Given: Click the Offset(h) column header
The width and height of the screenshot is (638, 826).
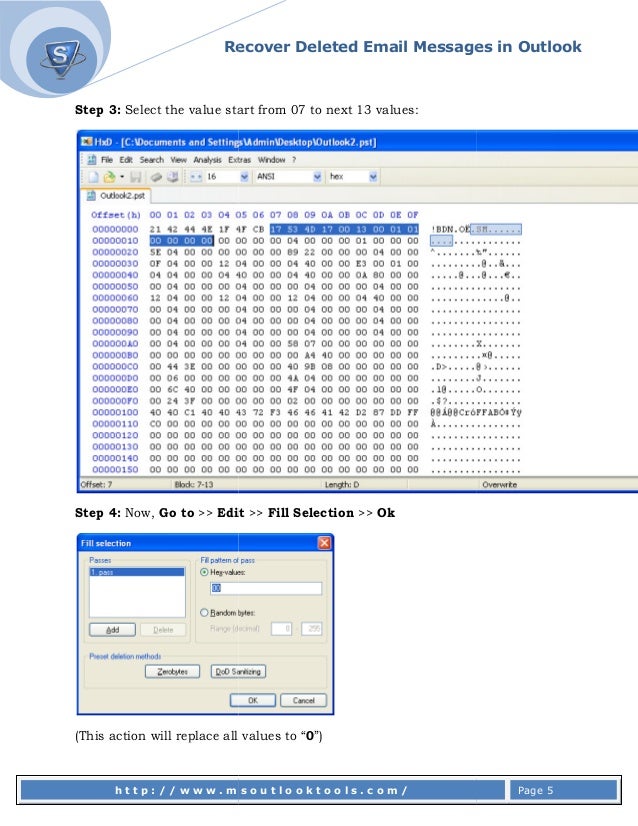Looking at the screenshot, I should coord(115,215).
